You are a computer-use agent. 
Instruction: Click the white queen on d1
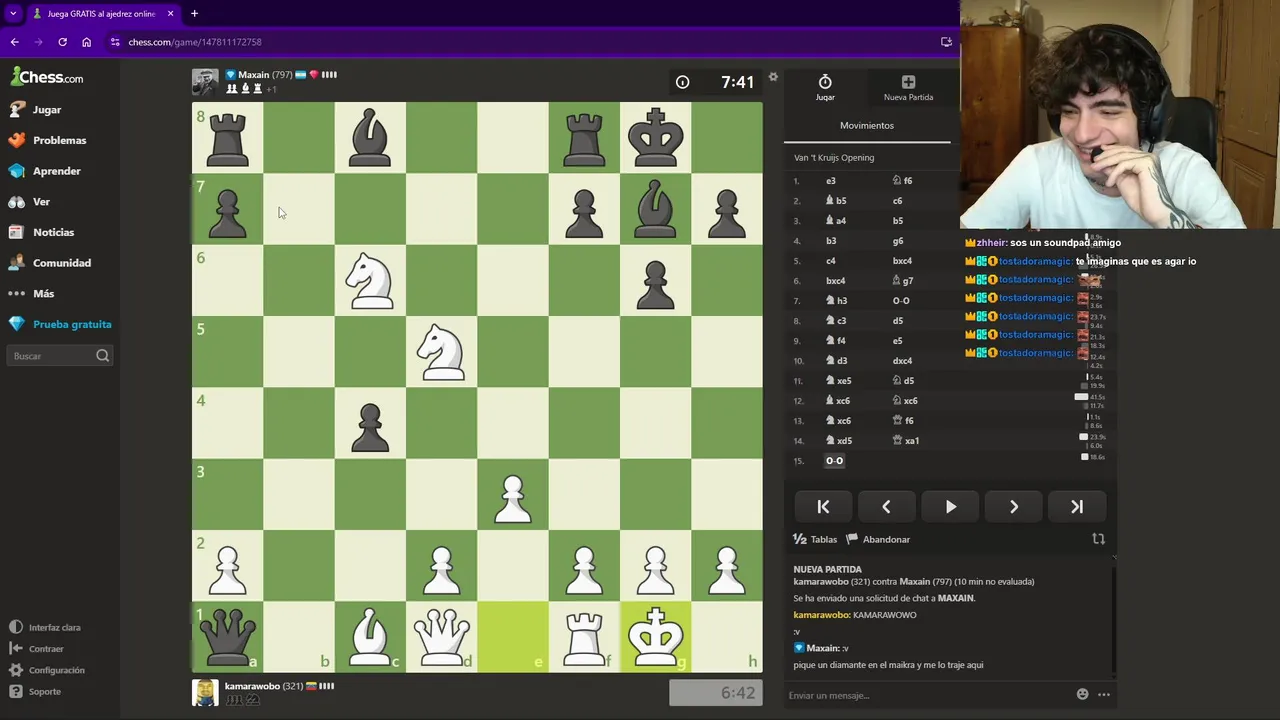pos(441,636)
